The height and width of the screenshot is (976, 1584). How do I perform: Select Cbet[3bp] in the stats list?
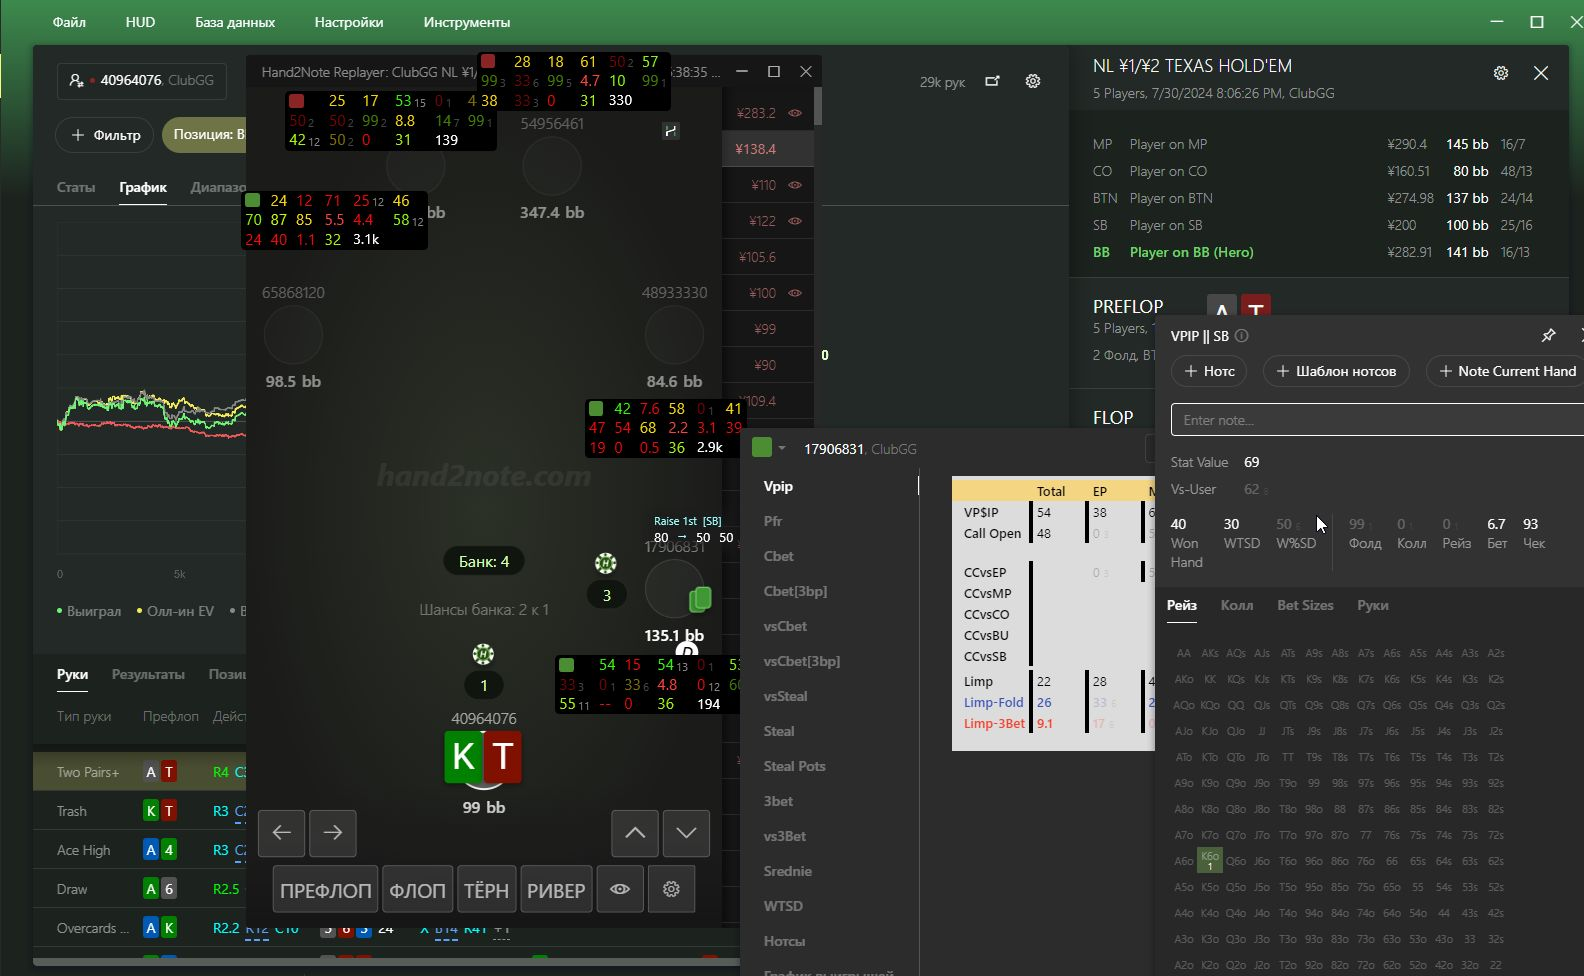point(795,591)
